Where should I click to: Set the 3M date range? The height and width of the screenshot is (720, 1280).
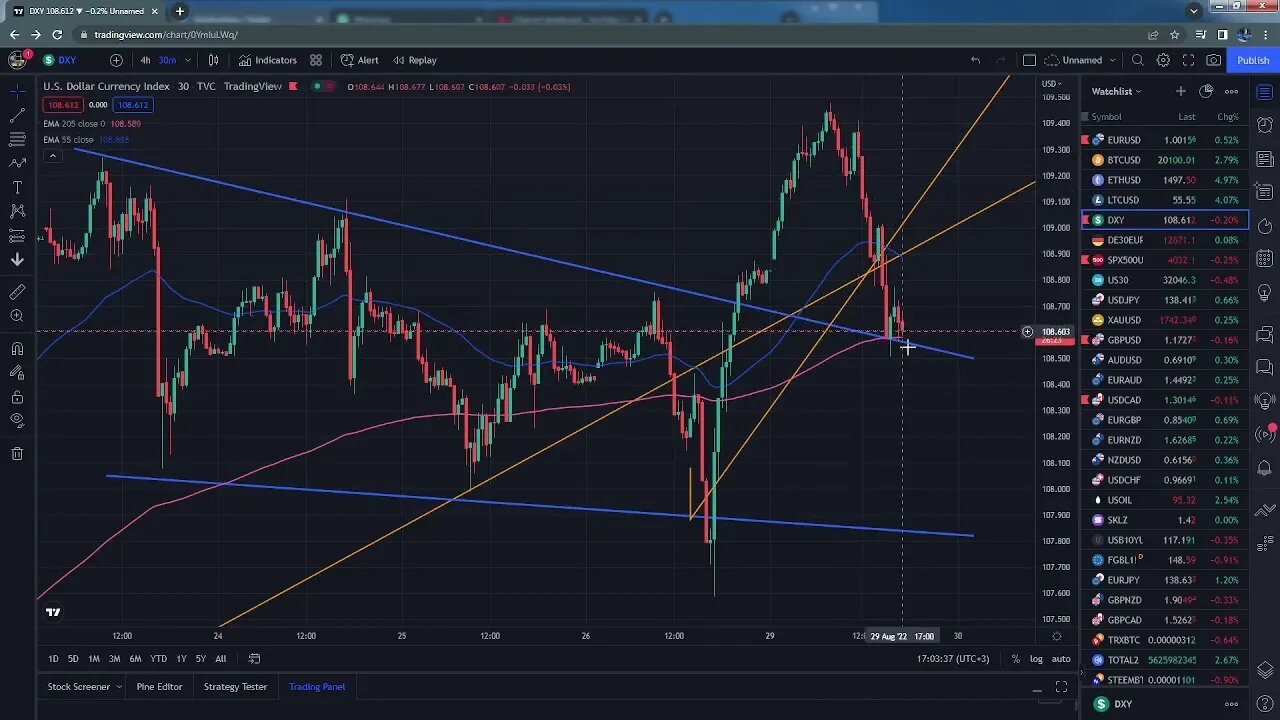pyautogui.click(x=114, y=658)
